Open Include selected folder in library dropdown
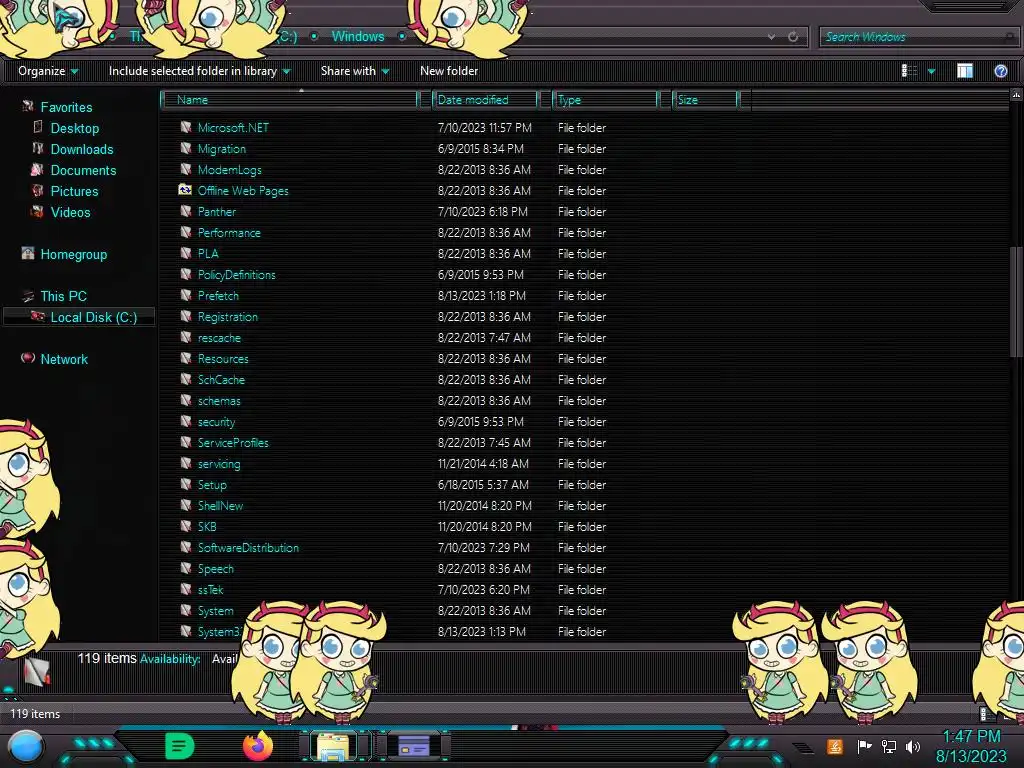Image resolution: width=1024 pixels, height=768 pixels. click(200, 71)
